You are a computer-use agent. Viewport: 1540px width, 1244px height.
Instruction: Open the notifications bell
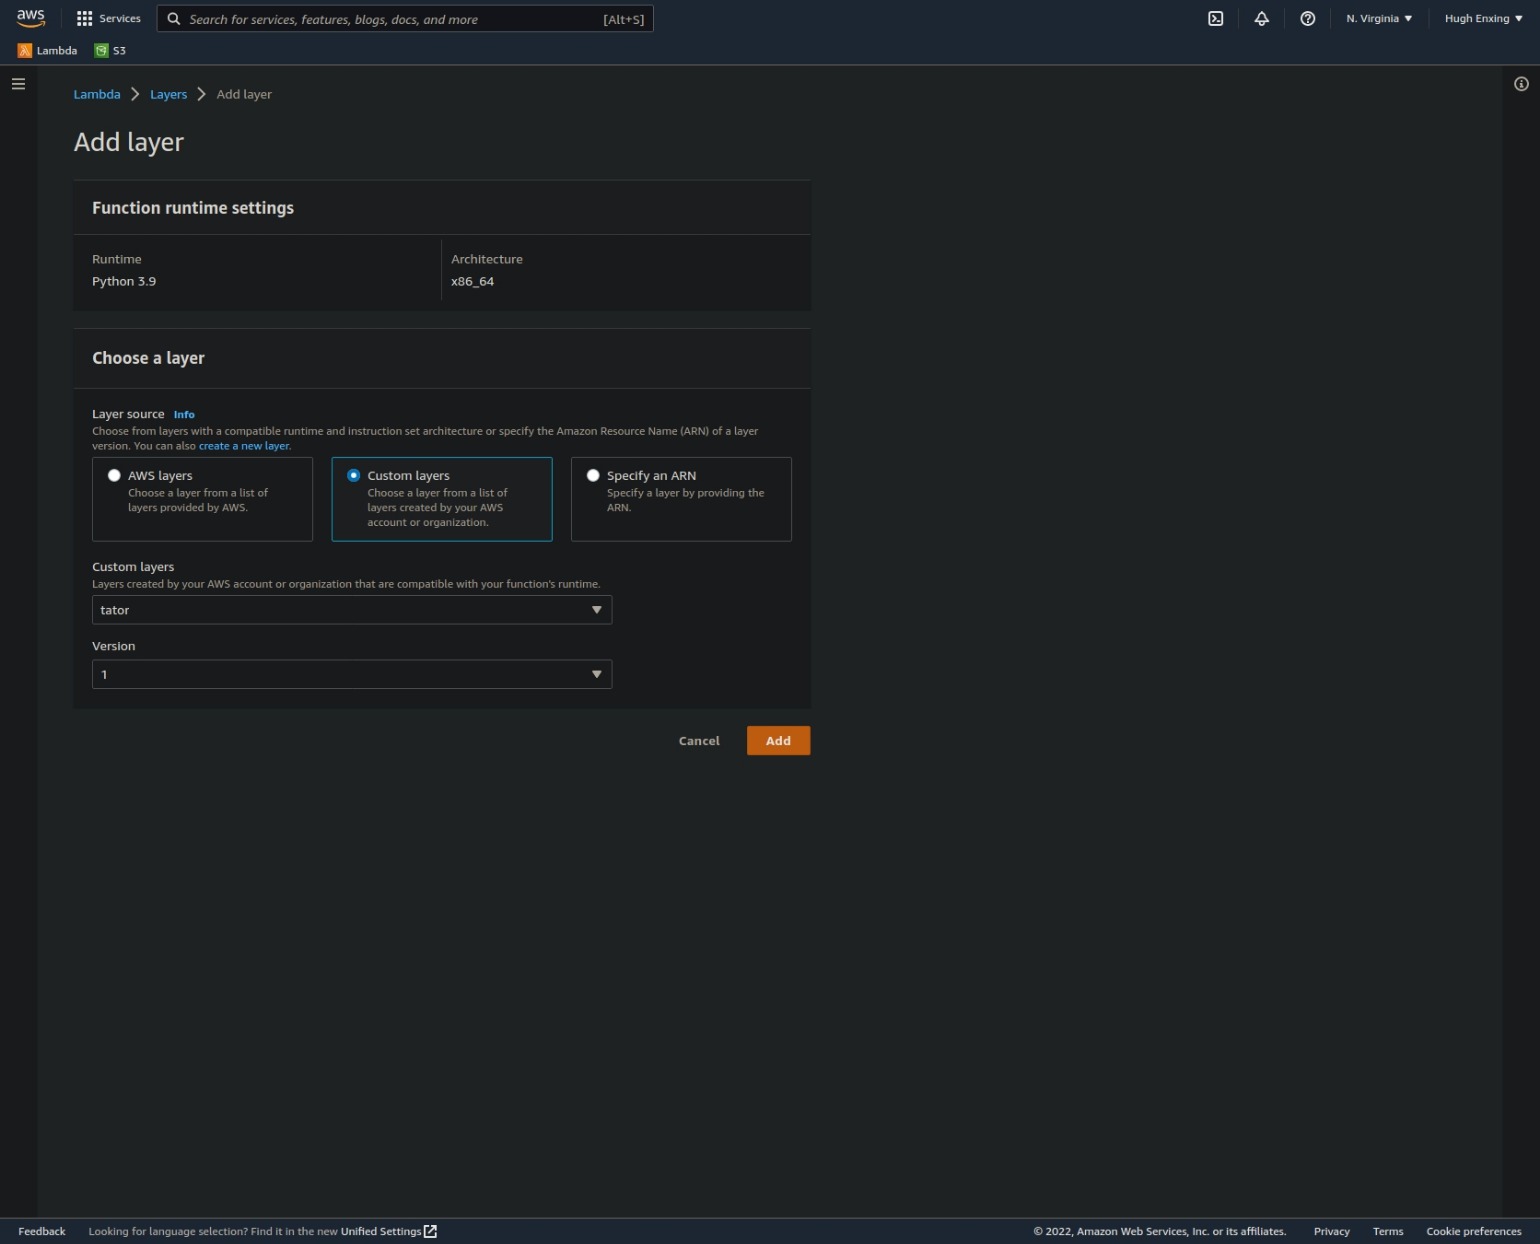1261,19
